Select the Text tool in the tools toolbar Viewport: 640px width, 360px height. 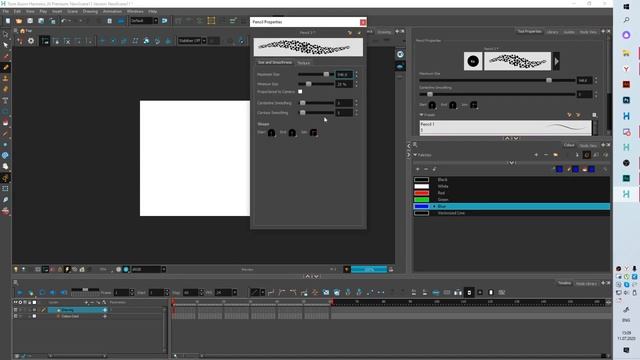click(x=5, y=100)
